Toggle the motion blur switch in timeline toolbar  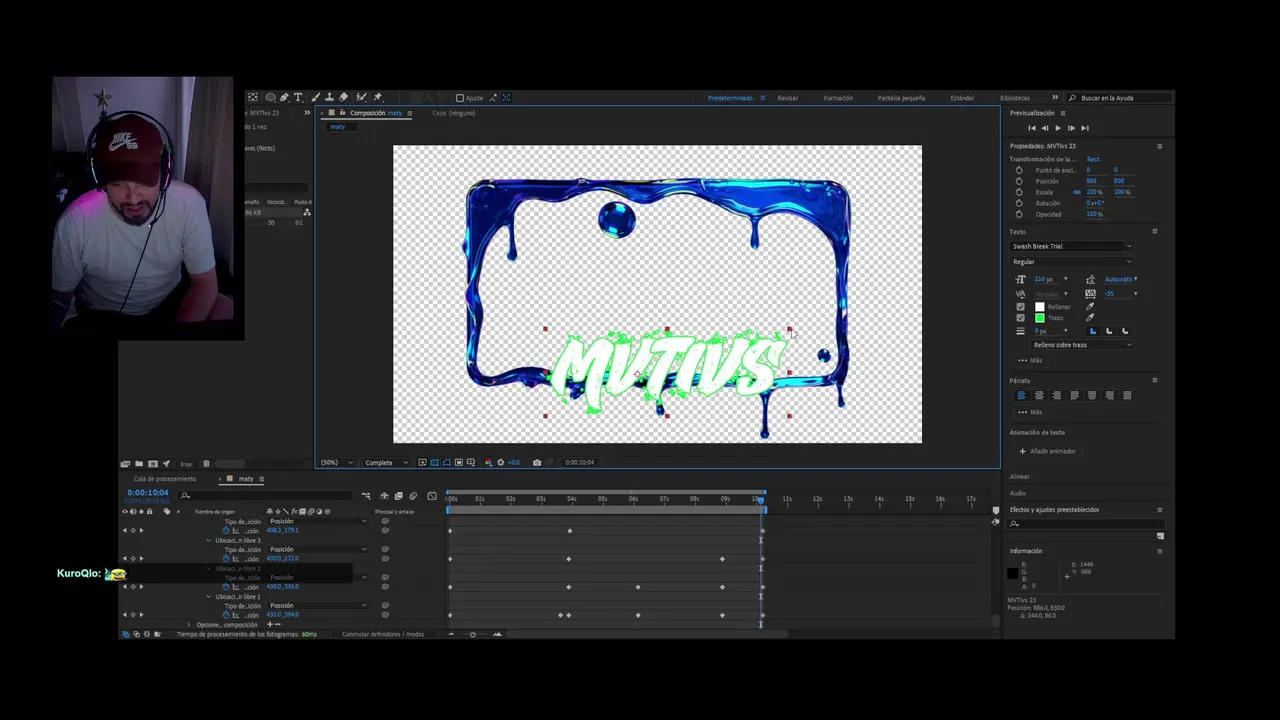(x=413, y=496)
